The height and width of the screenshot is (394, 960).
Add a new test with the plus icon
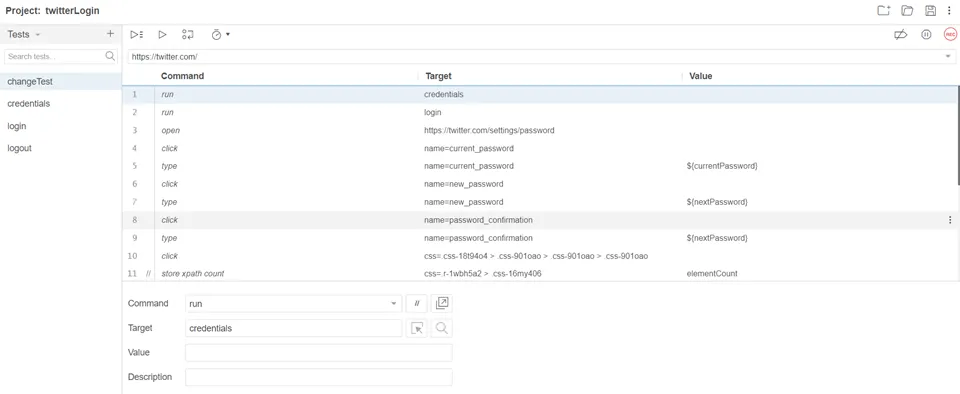coord(110,34)
